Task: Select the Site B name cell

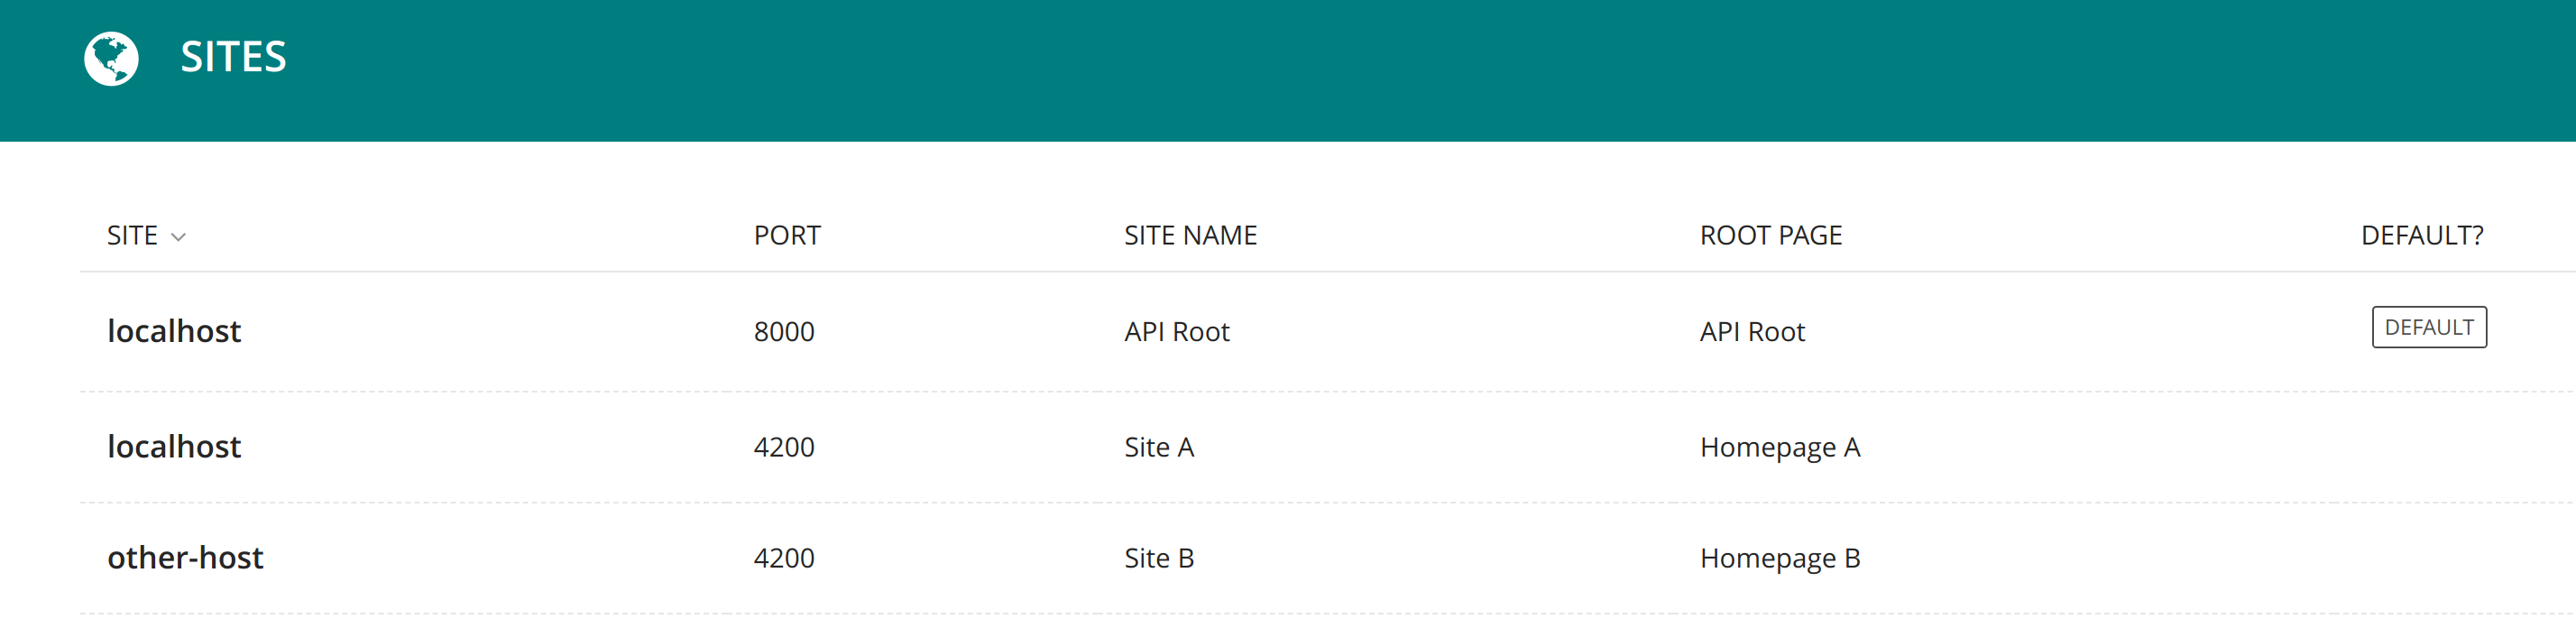Action: [1158, 558]
